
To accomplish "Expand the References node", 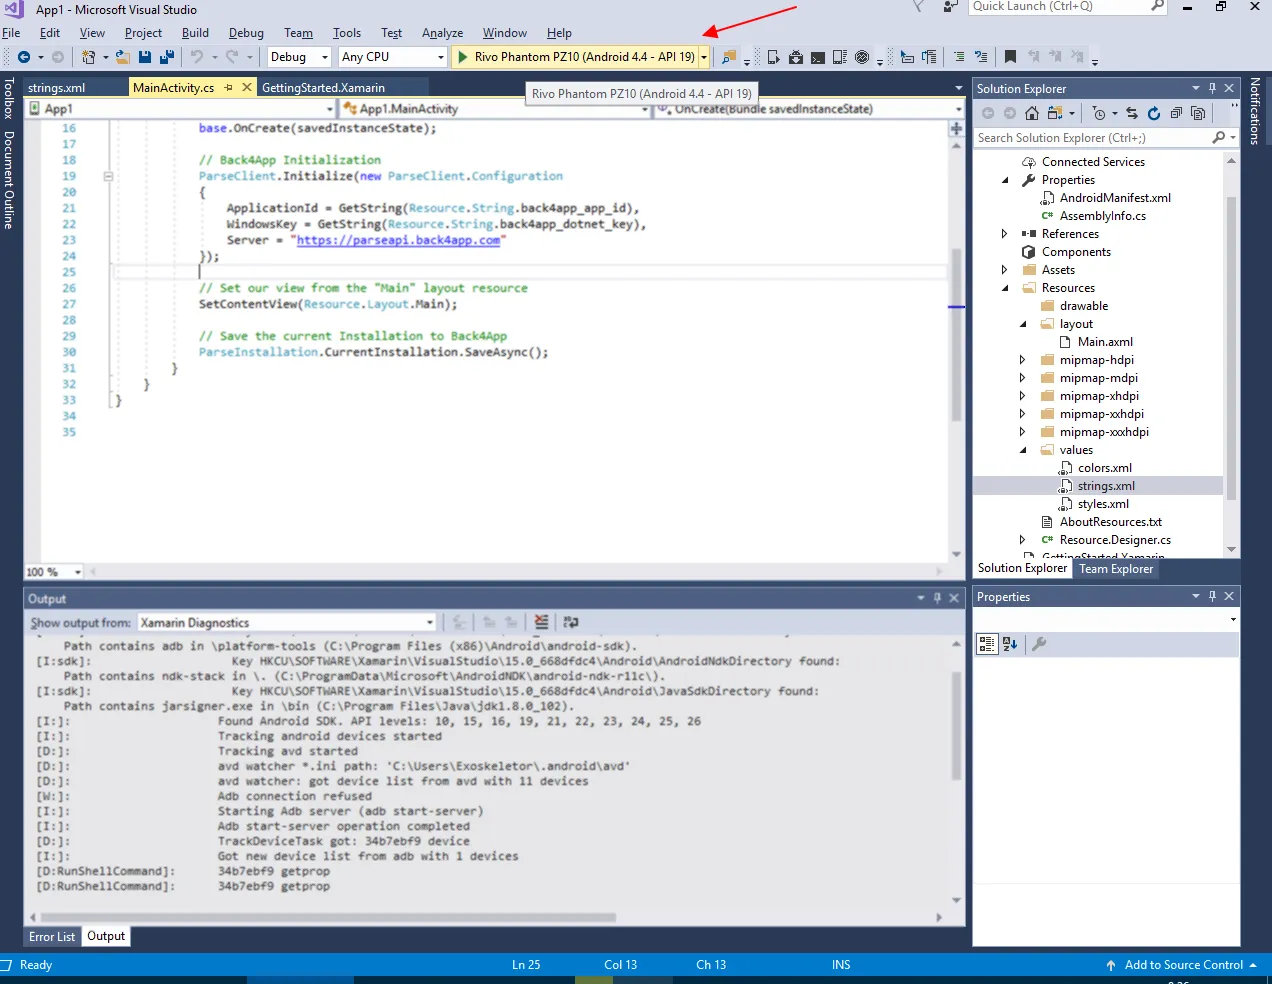I will 1005,234.
